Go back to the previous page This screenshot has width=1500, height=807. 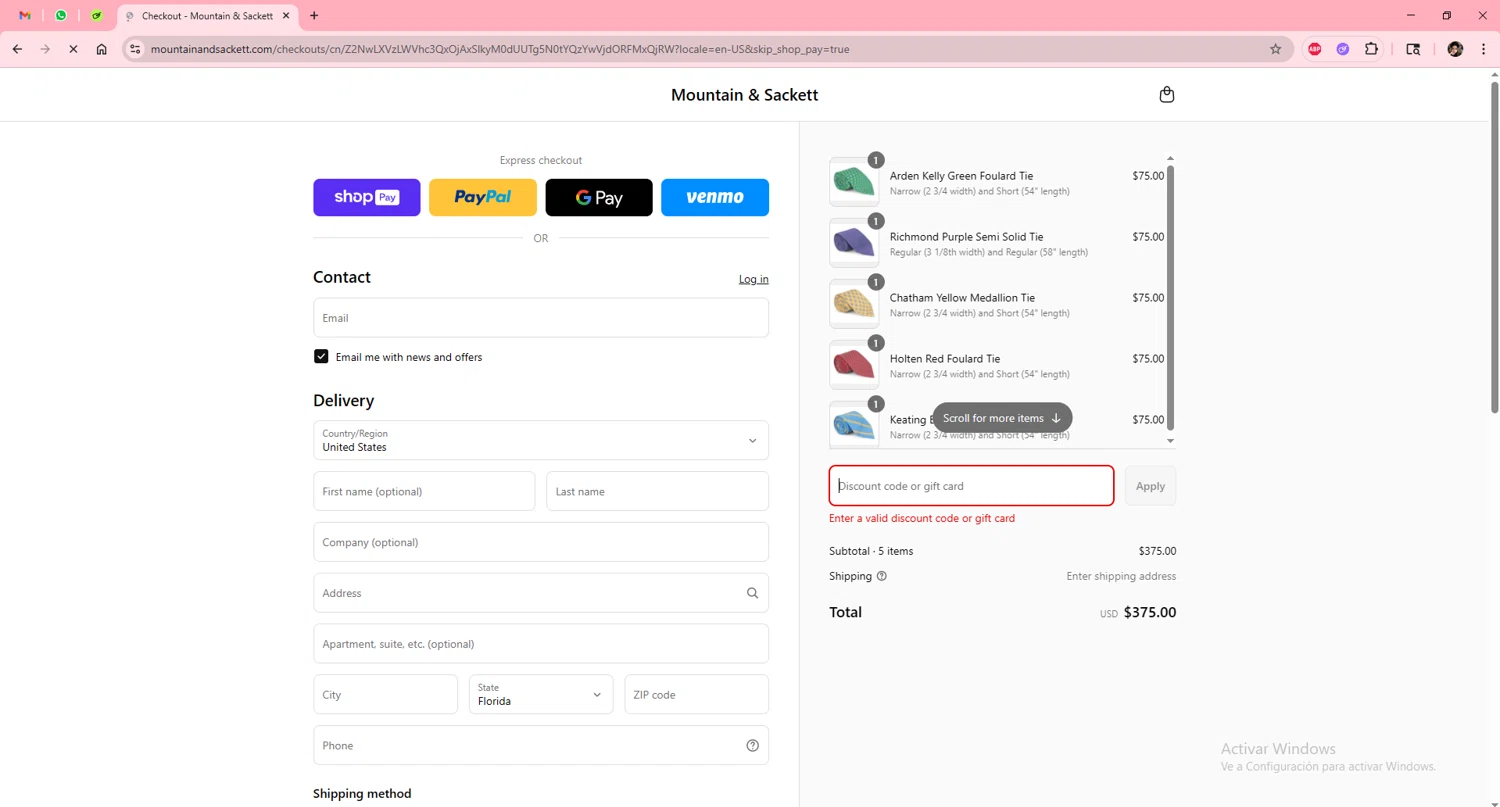tap(17, 49)
